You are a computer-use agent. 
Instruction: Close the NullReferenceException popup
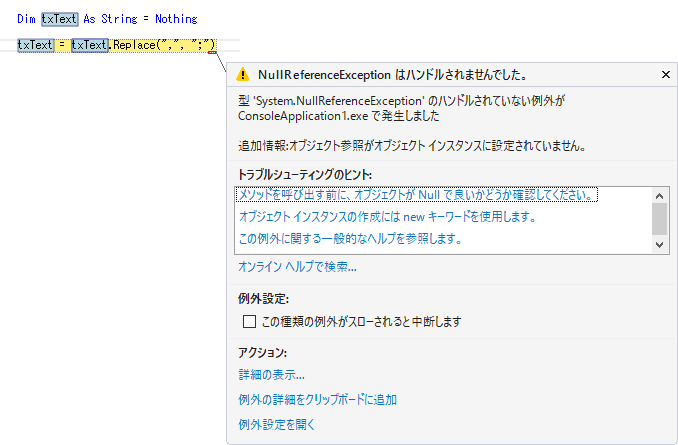[x=665, y=75]
